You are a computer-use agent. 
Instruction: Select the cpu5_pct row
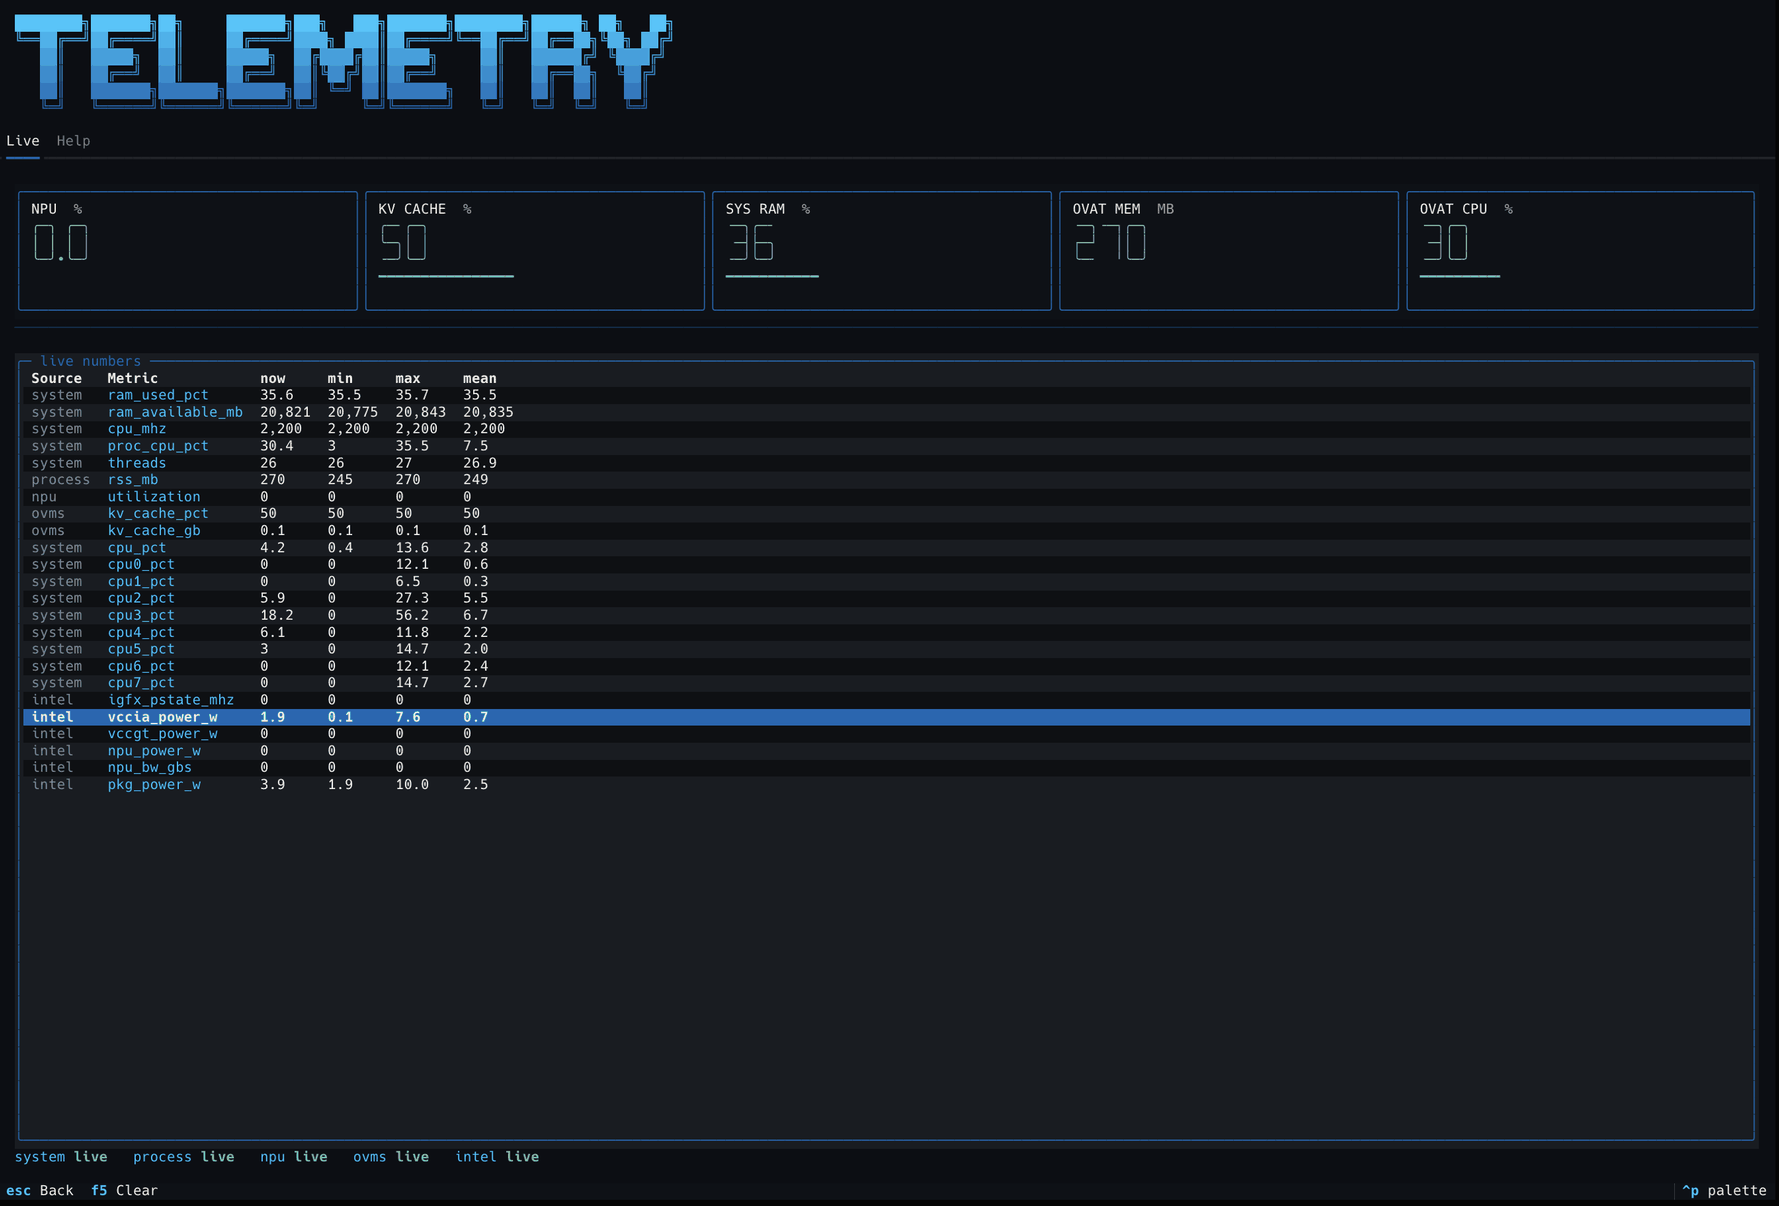(886, 649)
